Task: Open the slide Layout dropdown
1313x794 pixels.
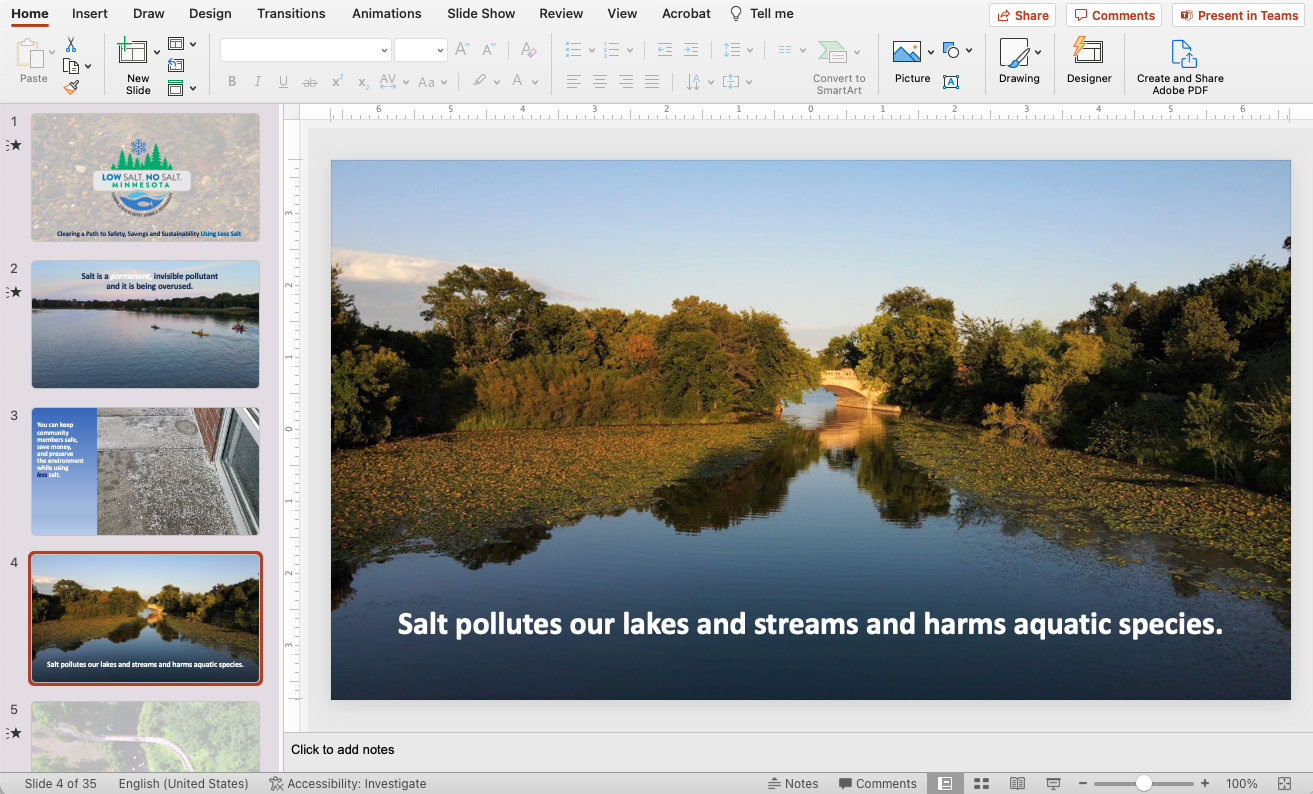Action: 193,44
